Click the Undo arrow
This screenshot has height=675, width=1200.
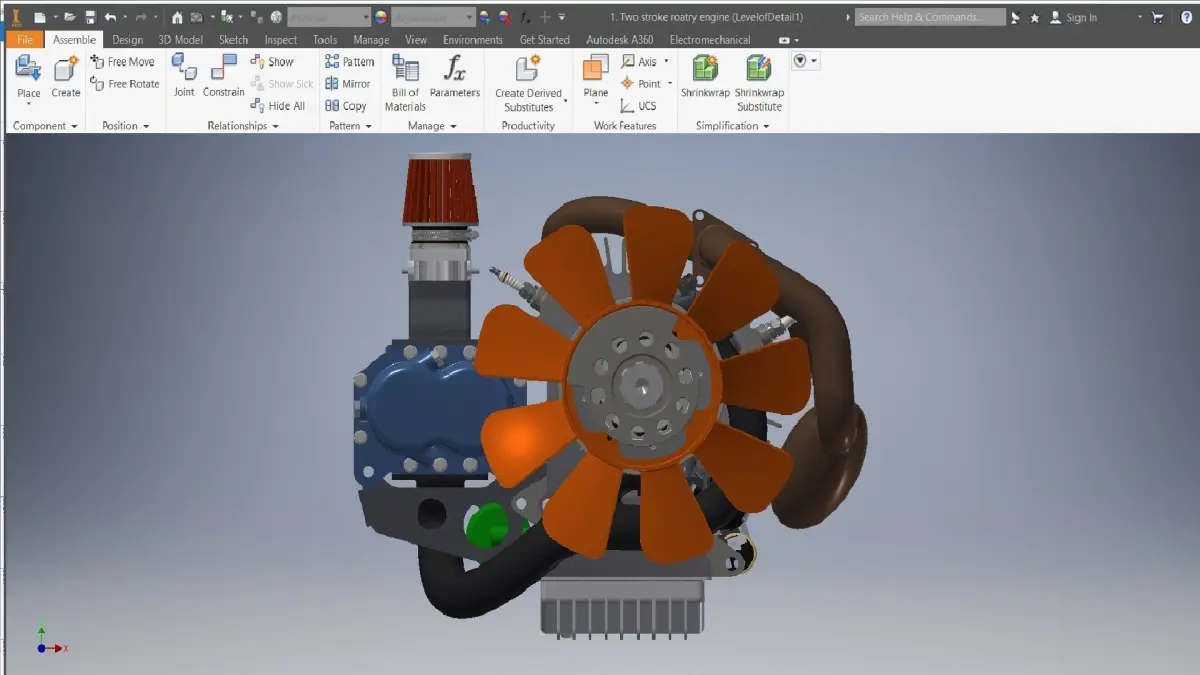click(110, 17)
